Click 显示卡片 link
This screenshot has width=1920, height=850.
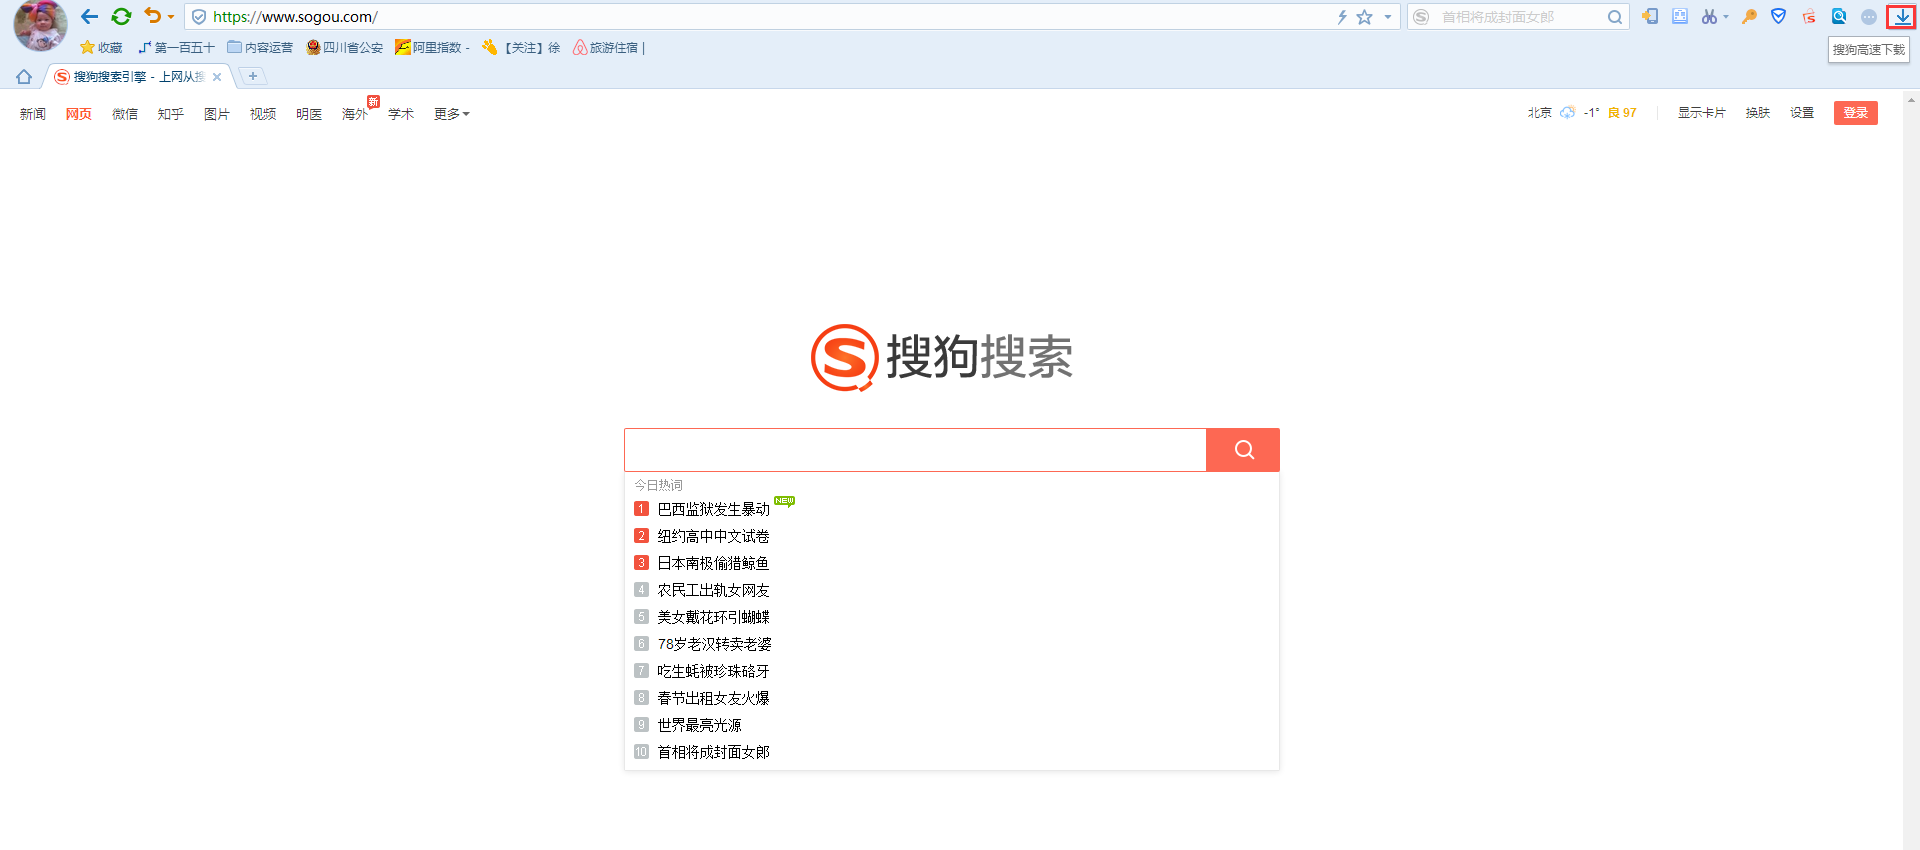(x=1702, y=113)
